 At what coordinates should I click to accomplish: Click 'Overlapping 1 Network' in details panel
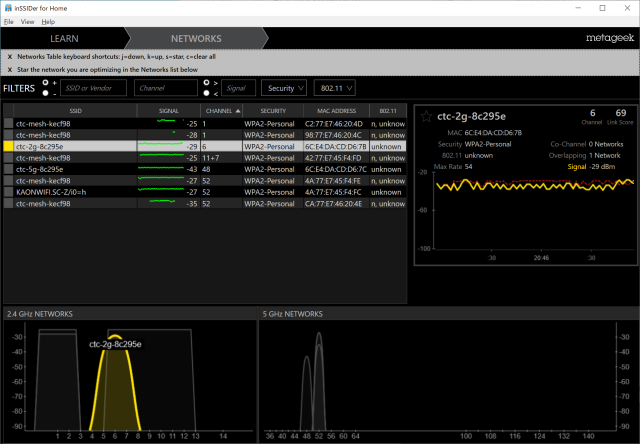coord(584,155)
